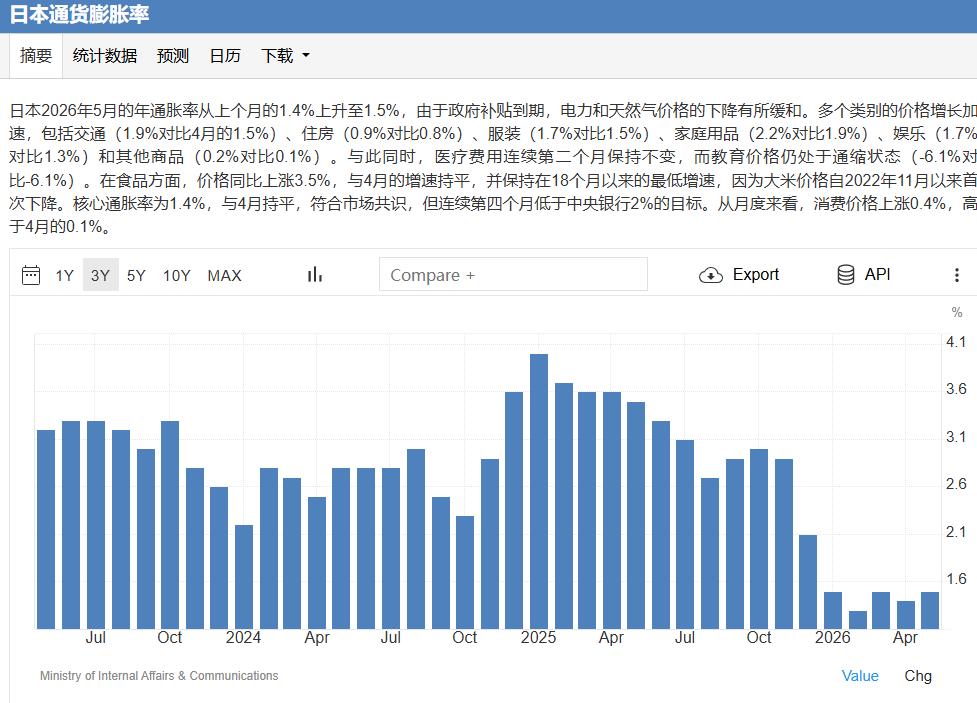Viewport: 977px width, 703px height.
Task: Click the 日本通货膨胀率 page title
Action: click(x=79, y=14)
